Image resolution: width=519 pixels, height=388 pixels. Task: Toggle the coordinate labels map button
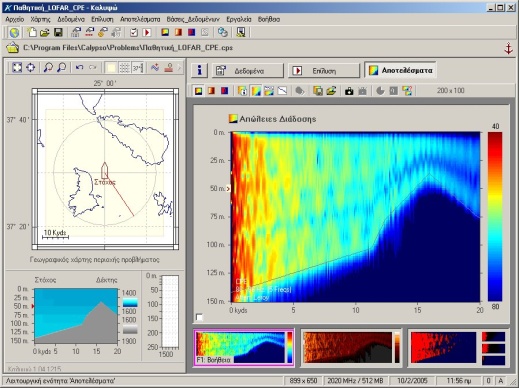(137, 67)
